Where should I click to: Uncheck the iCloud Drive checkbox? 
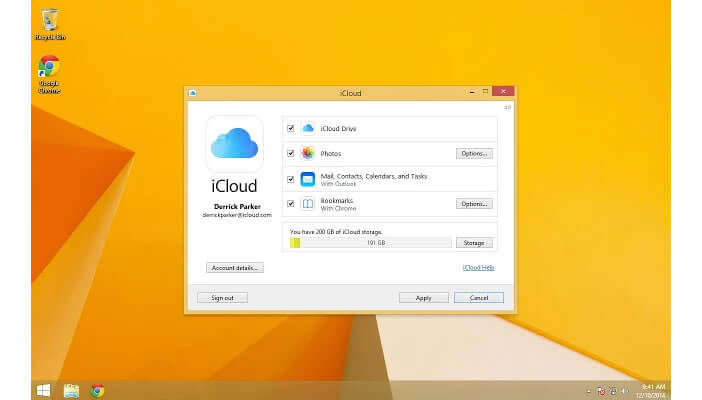click(290, 129)
